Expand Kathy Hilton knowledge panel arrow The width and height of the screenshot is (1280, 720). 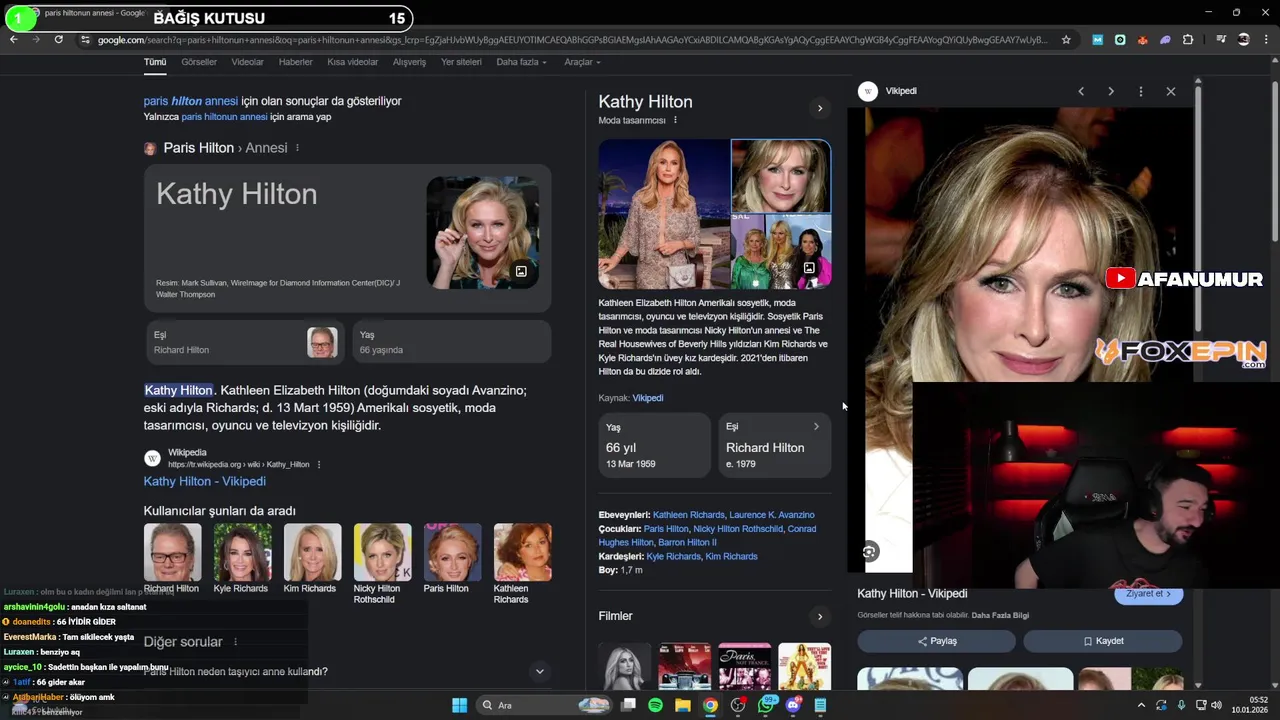[820, 108]
